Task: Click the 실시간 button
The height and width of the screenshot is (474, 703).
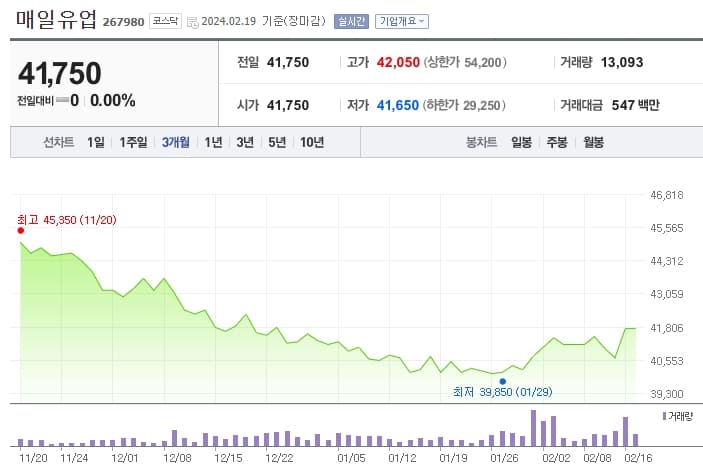Action: click(351, 21)
